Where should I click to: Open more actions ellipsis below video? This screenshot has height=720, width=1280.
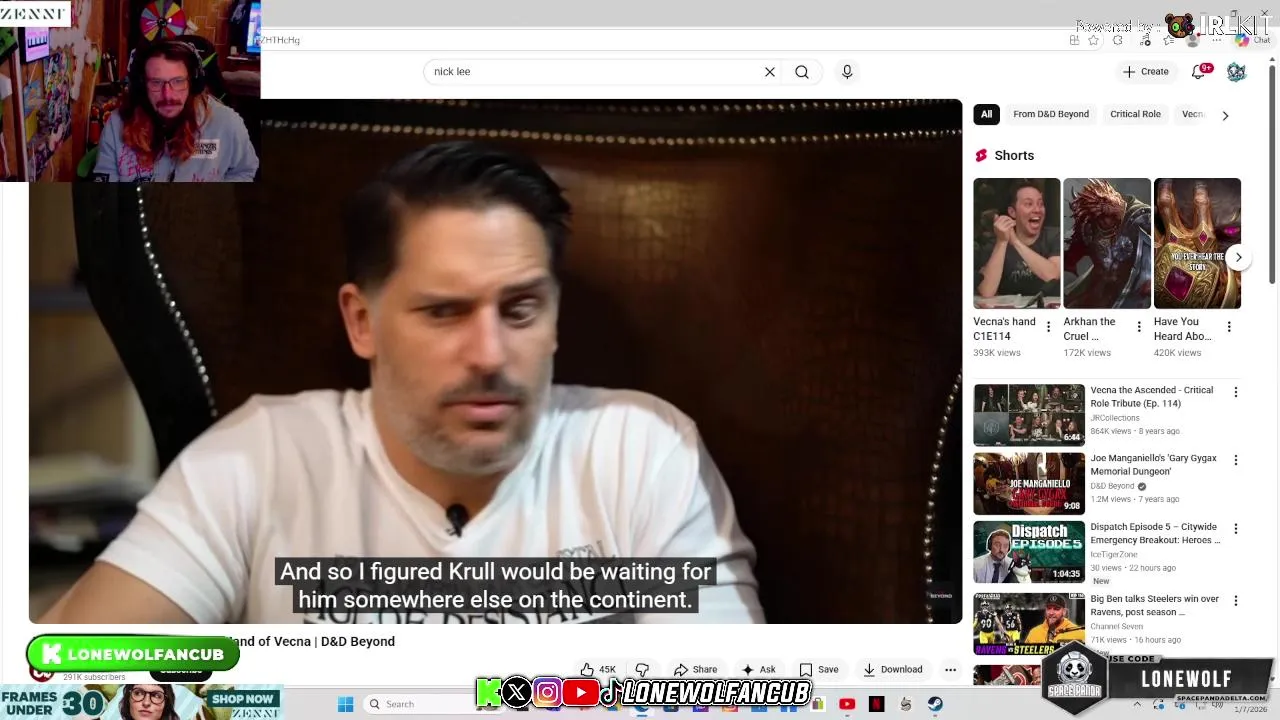click(x=951, y=670)
